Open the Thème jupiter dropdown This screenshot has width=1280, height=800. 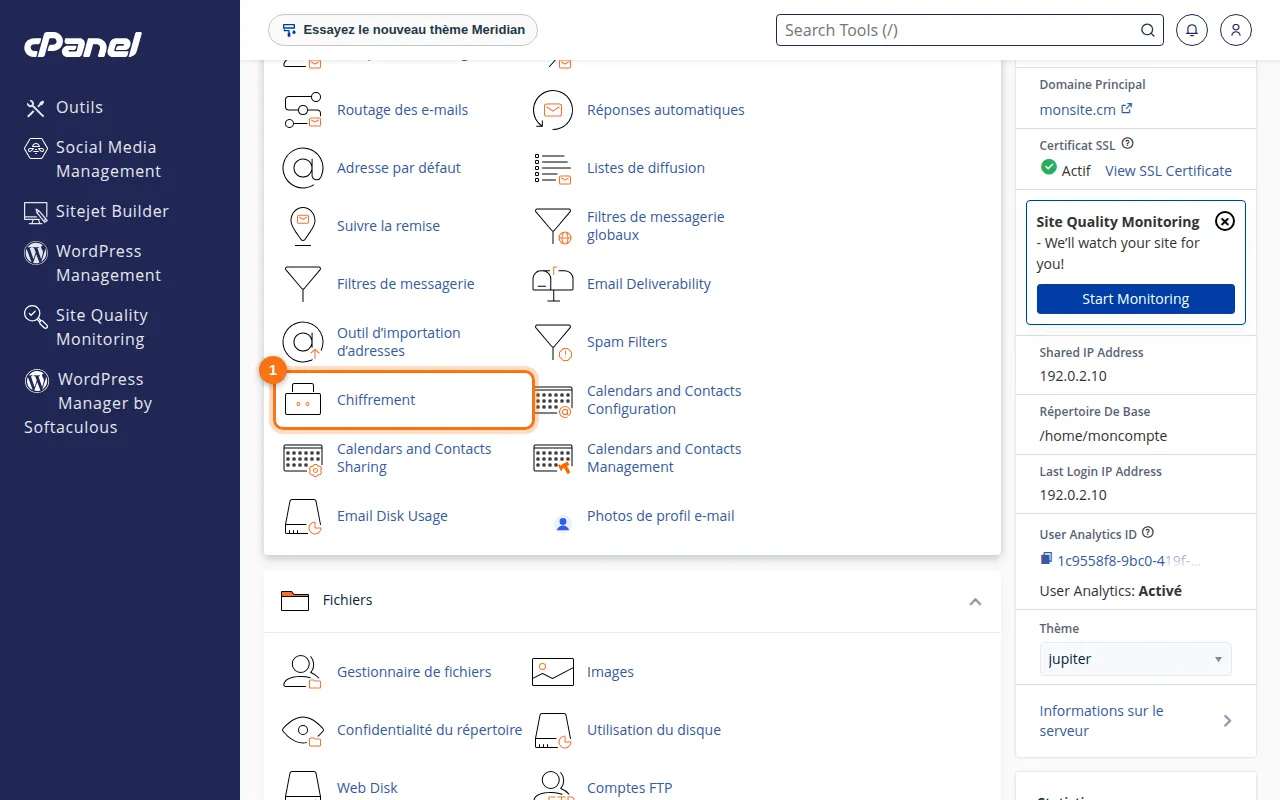pos(1135,659)
